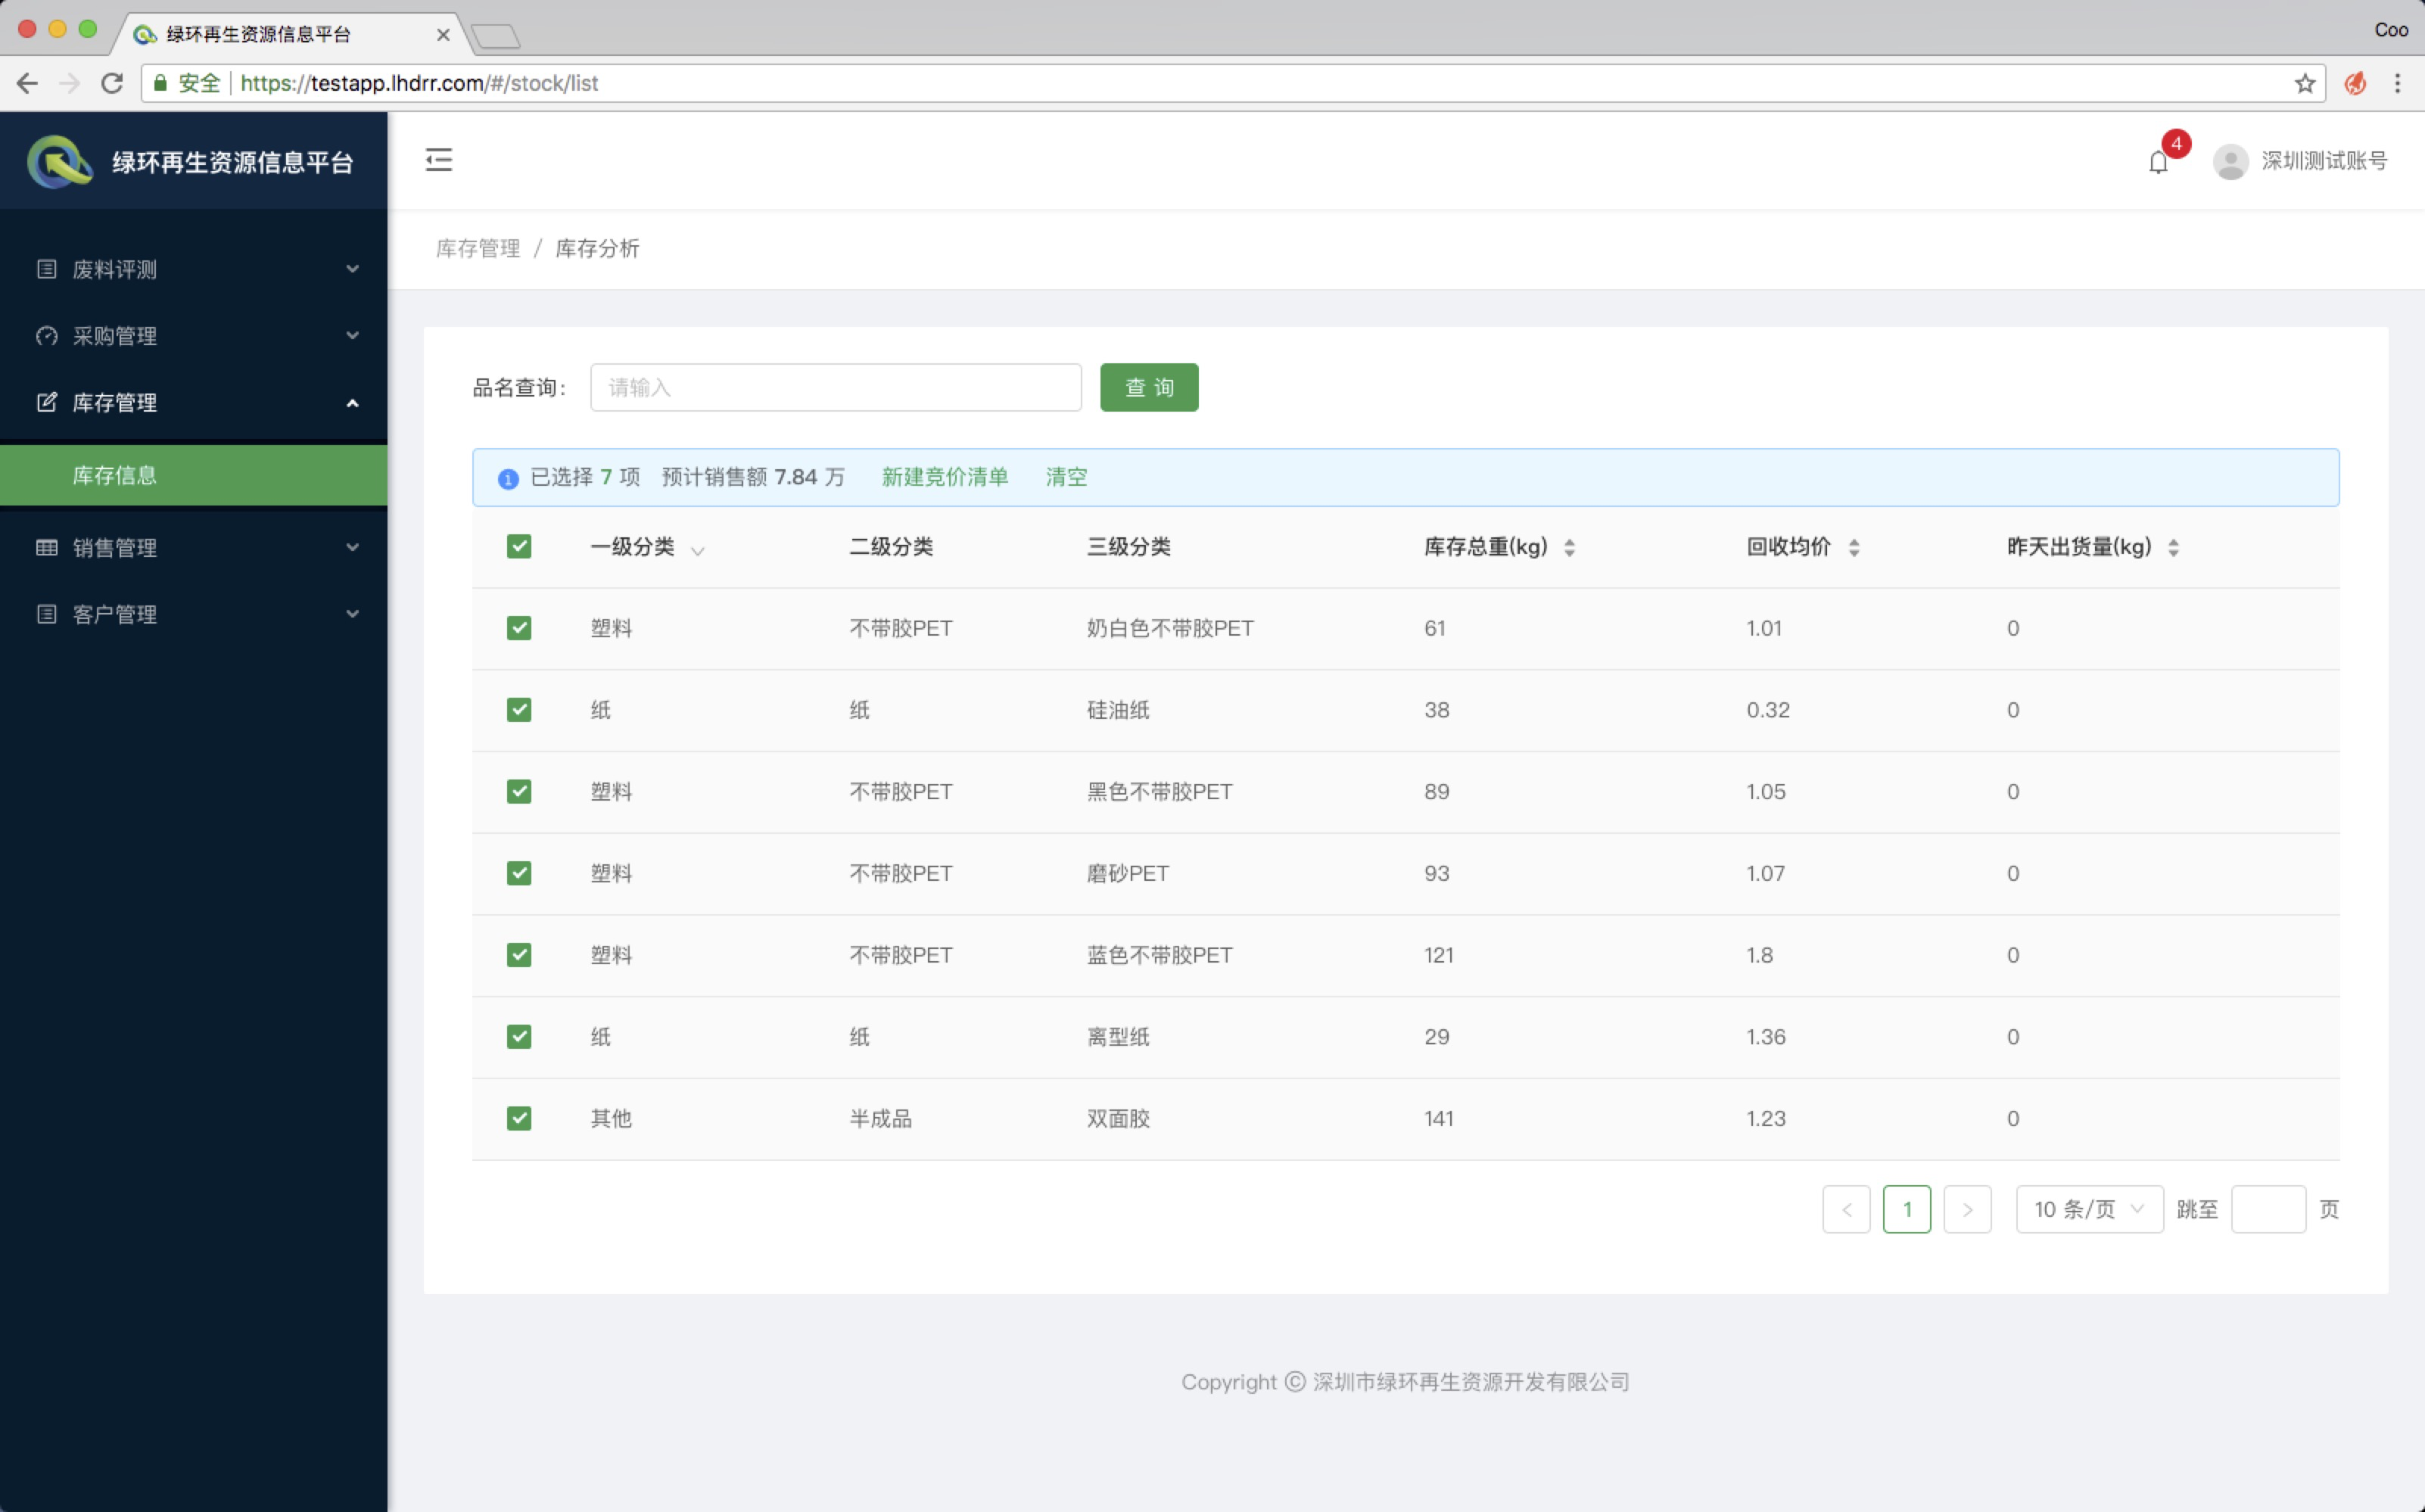Focus the 品名查询 input field
Screen dimensions: 2425x1512
pos(835,387)
